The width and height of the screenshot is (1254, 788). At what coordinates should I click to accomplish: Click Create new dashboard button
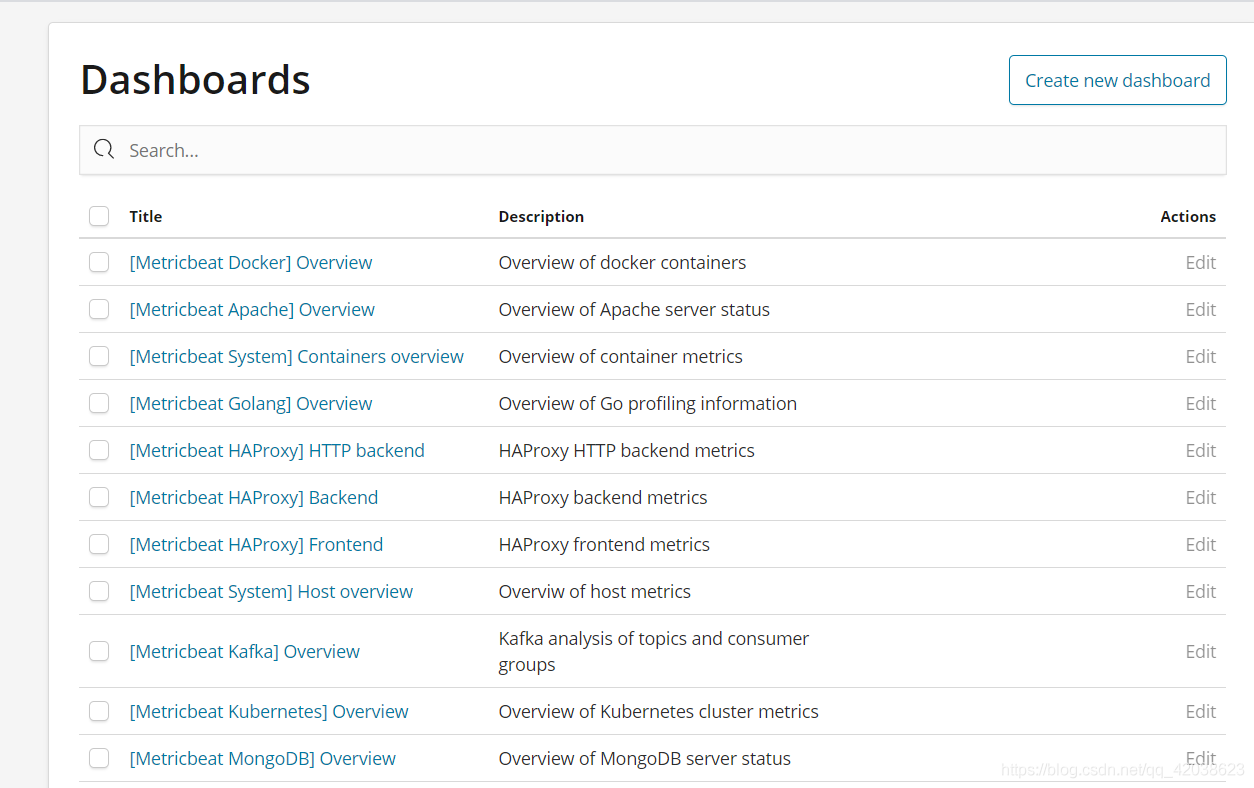(1117, 80)
